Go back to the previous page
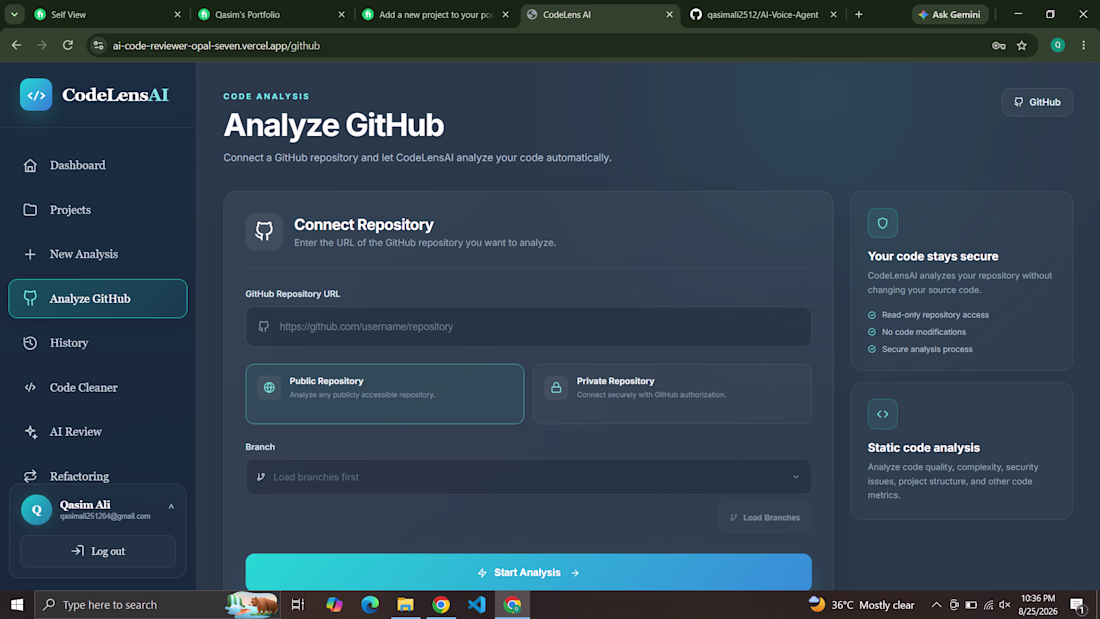 (x=16, y=46)
